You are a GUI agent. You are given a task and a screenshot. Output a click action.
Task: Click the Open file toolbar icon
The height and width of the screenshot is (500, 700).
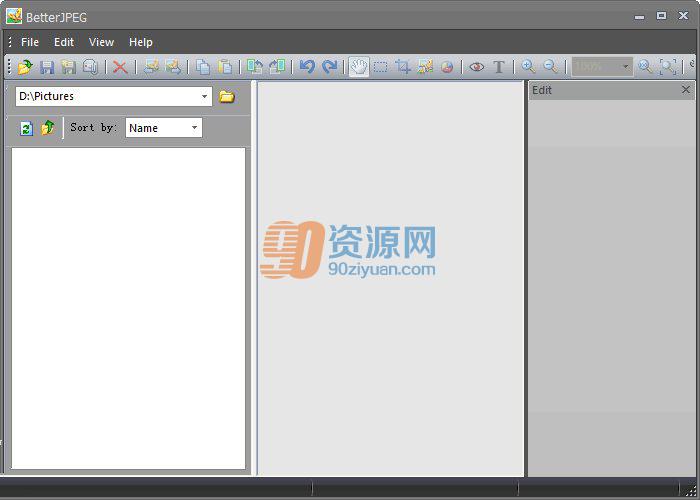click(x=25, y=67)
